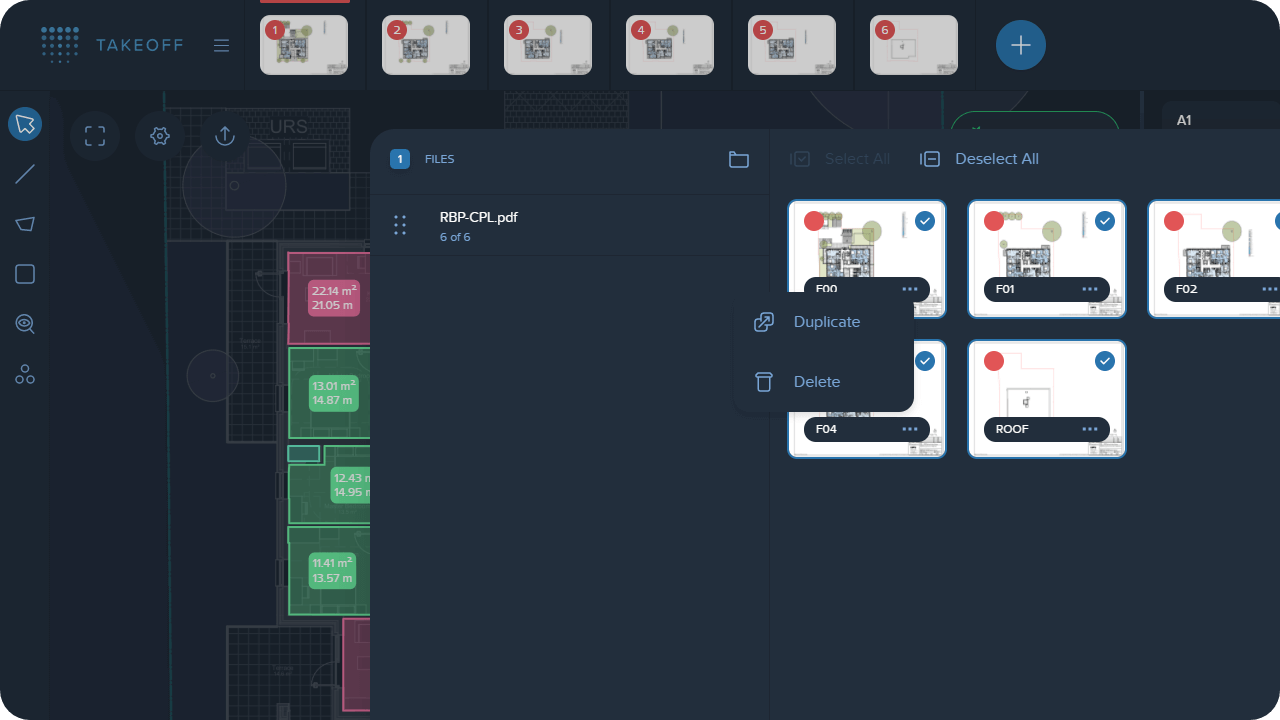Viewport: 1280px width, 720px height.
Task: Open the three-dot menu on ROOF thumbnail
Action: pos(1089,429)
